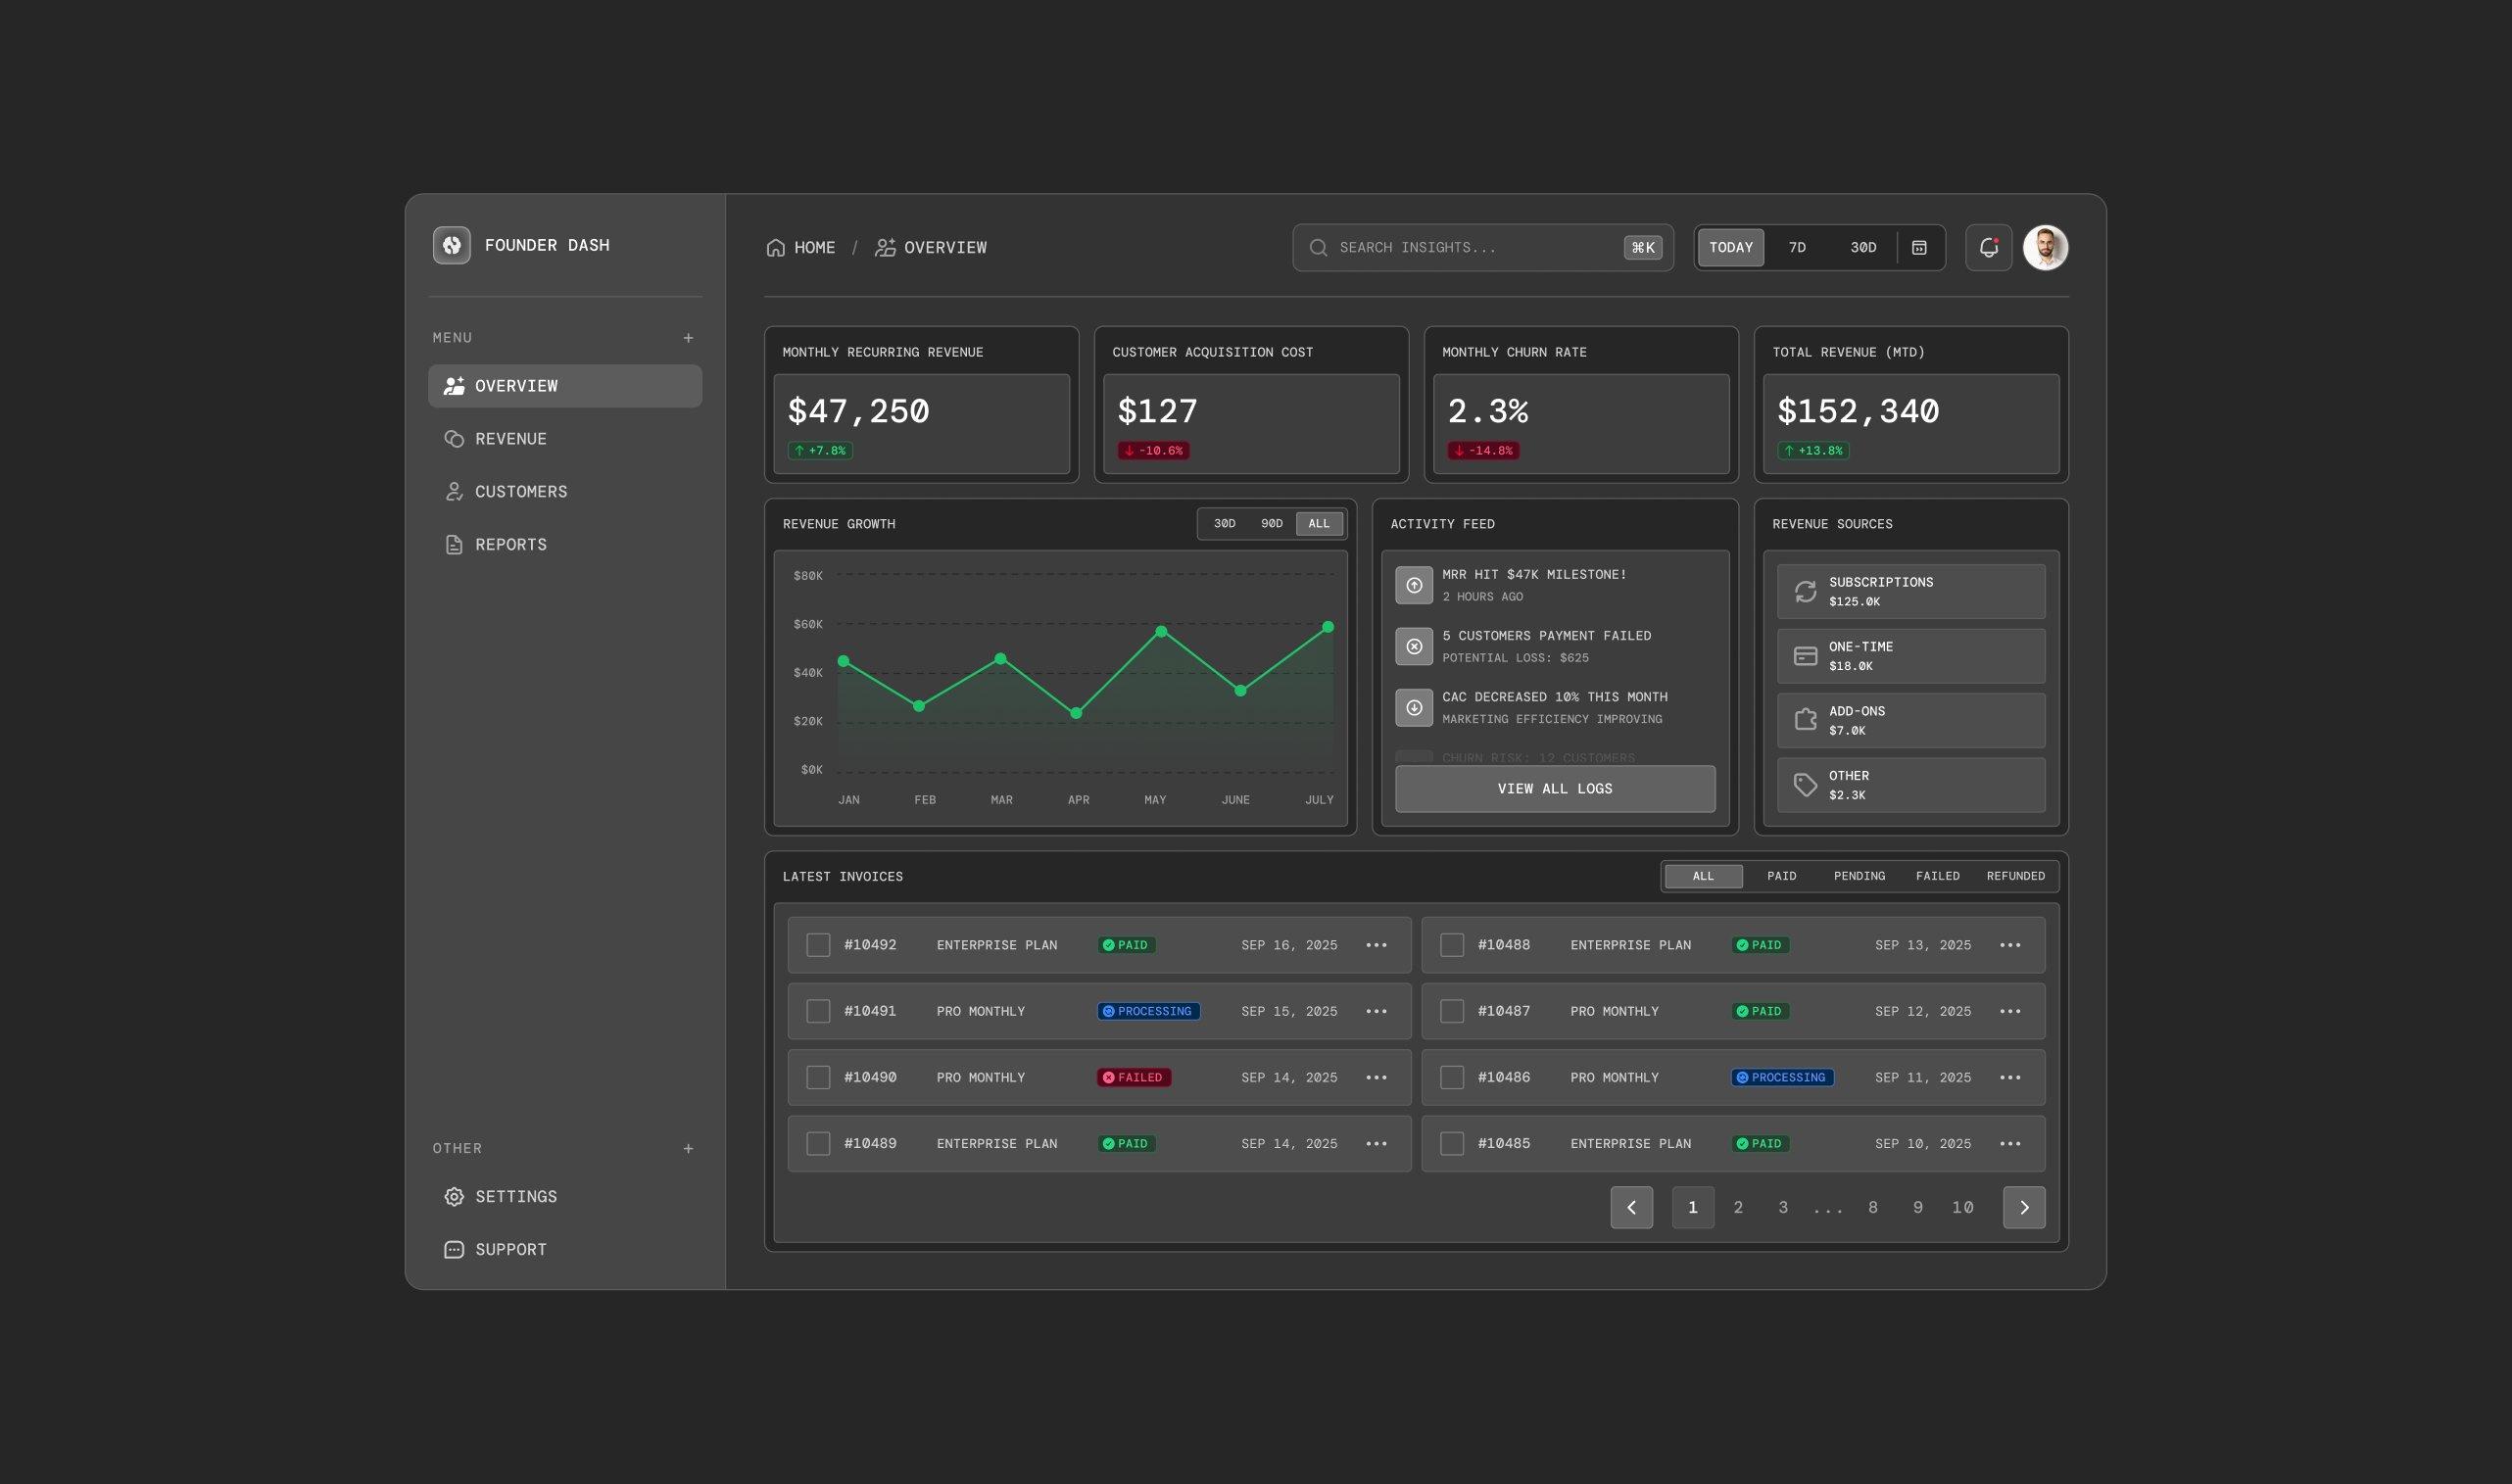Click the Support chat icon
Viewport: 2512px width, 1484px height.
[454, 1248]
